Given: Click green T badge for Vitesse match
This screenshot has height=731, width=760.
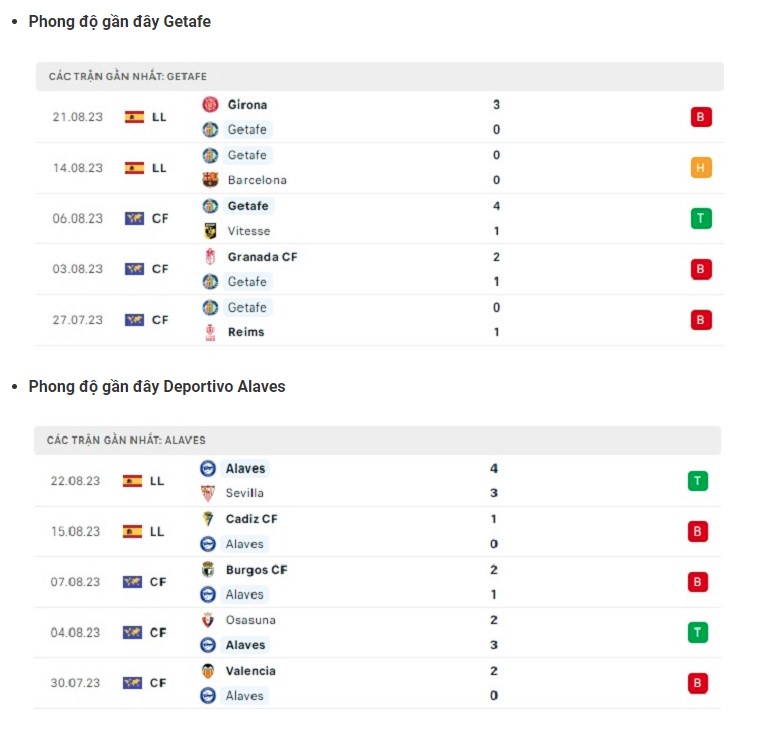Looking at the screenshot, I should (x=701, y=218).
